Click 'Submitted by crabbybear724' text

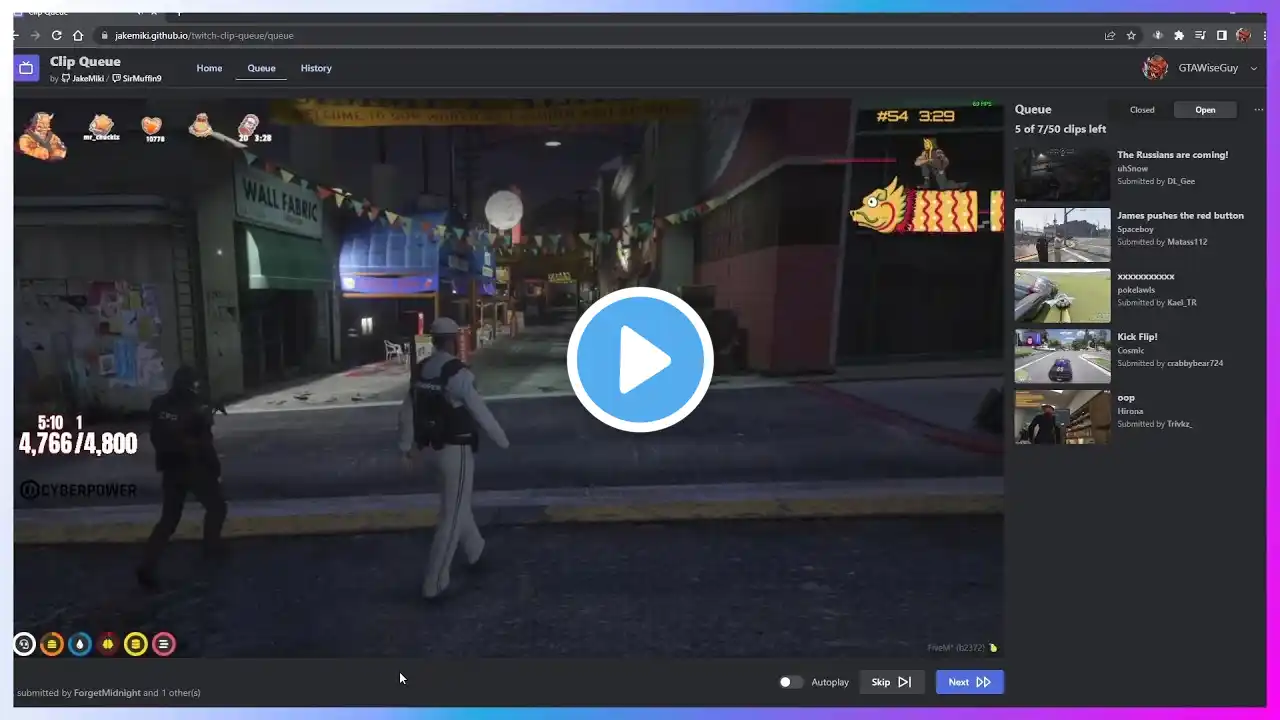(x=1170, y=363)
